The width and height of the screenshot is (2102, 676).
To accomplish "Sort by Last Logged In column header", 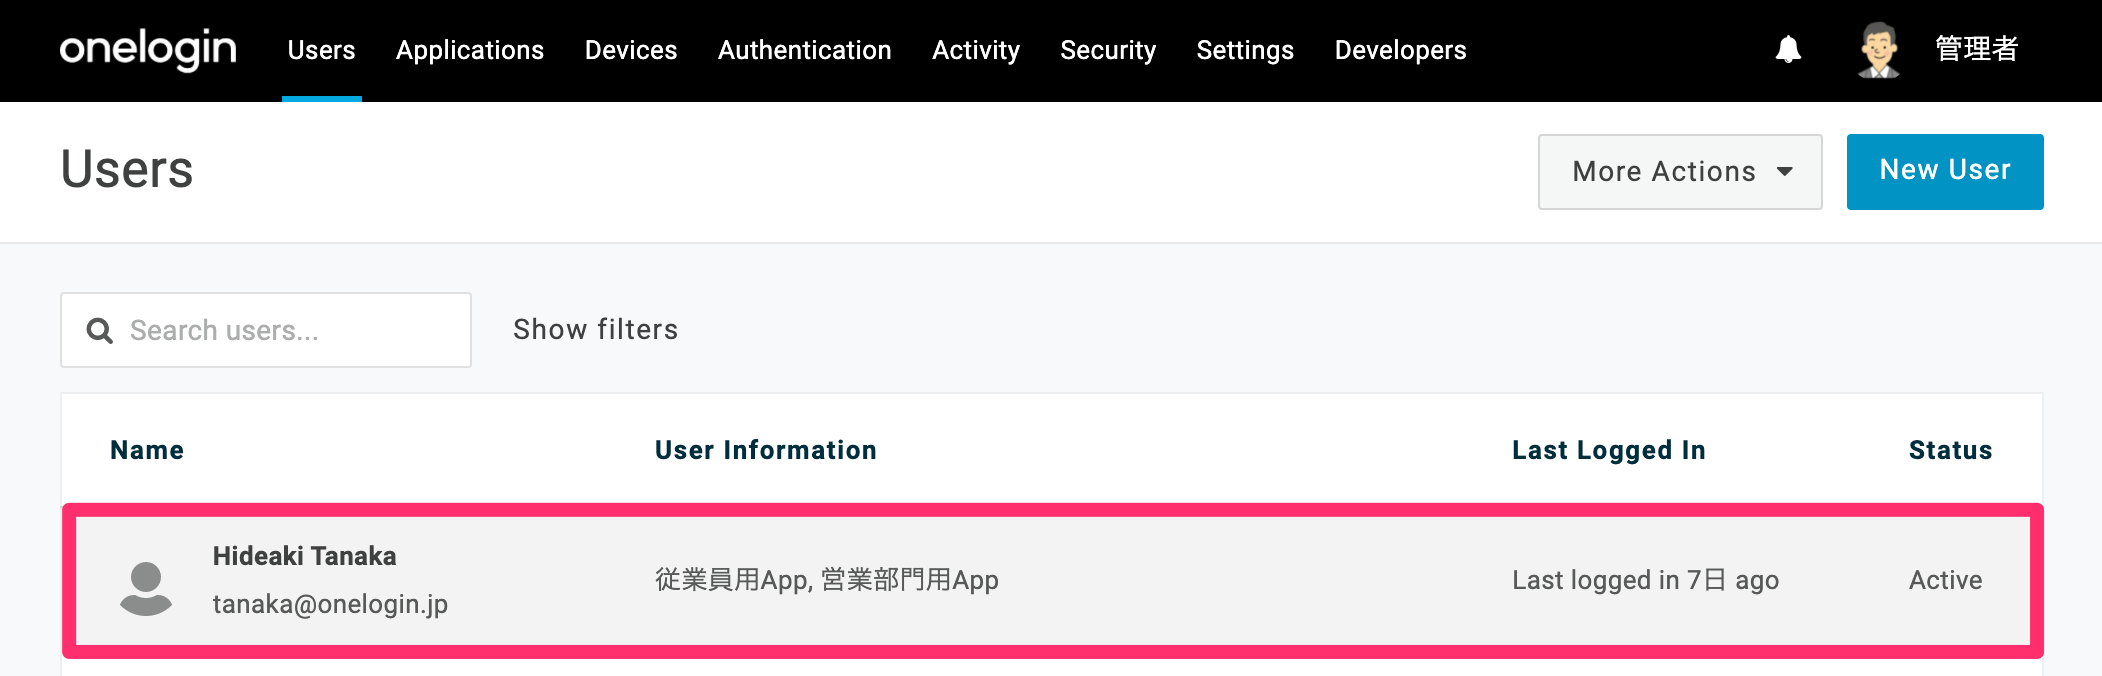I will (1608, 450).
